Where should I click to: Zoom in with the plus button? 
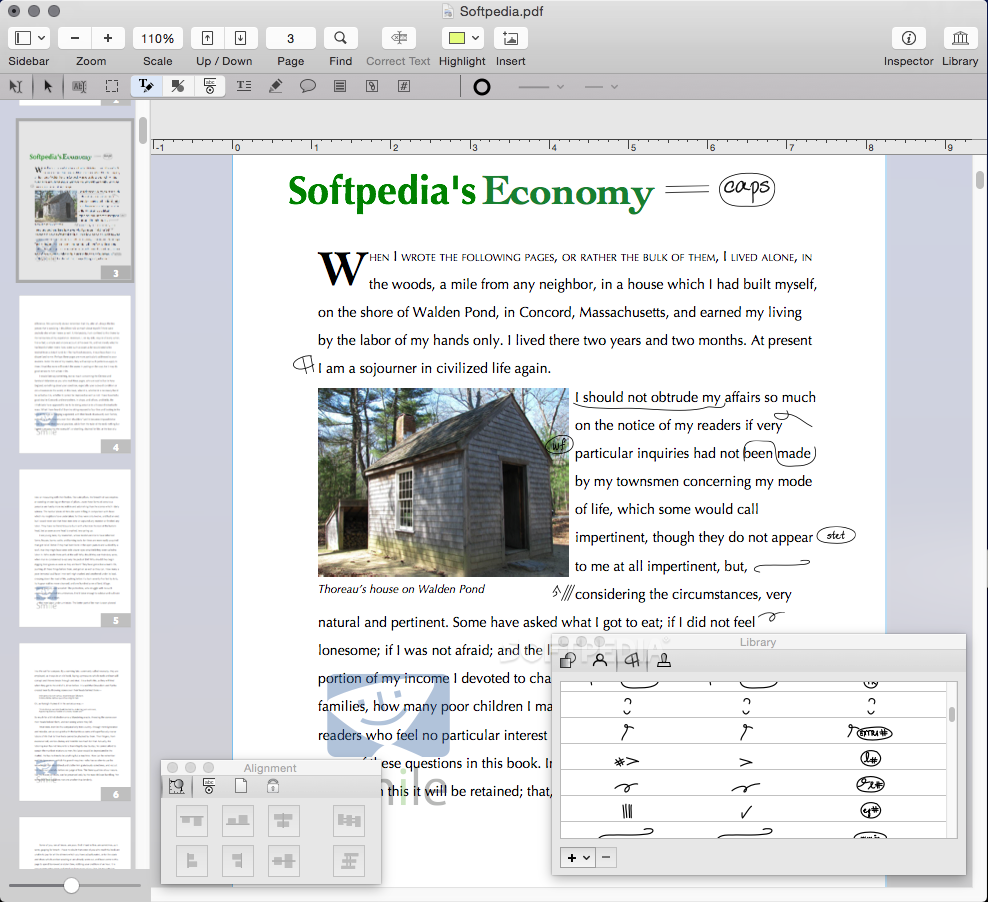click(108, 38)
